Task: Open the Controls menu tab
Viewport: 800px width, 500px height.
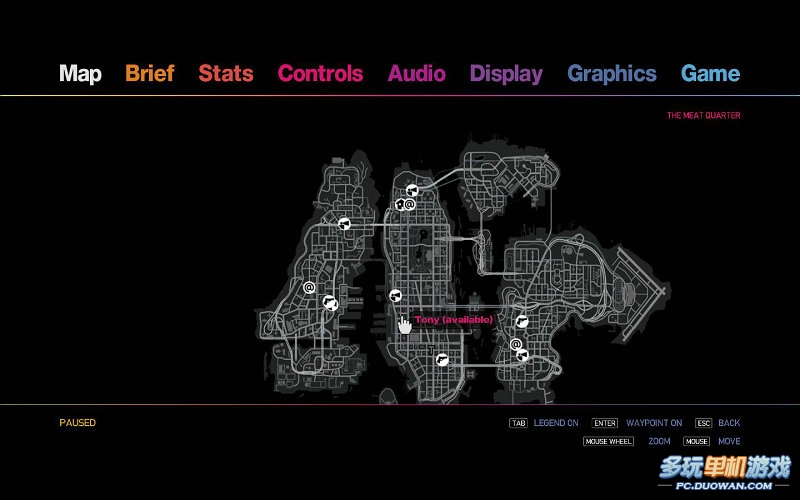Action: 320,73
